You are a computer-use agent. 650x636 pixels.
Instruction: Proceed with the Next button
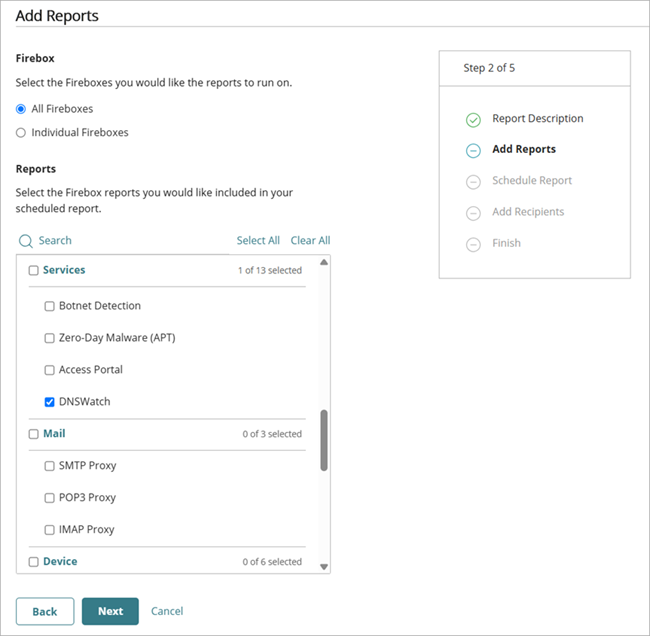click(x=110, y=611)
